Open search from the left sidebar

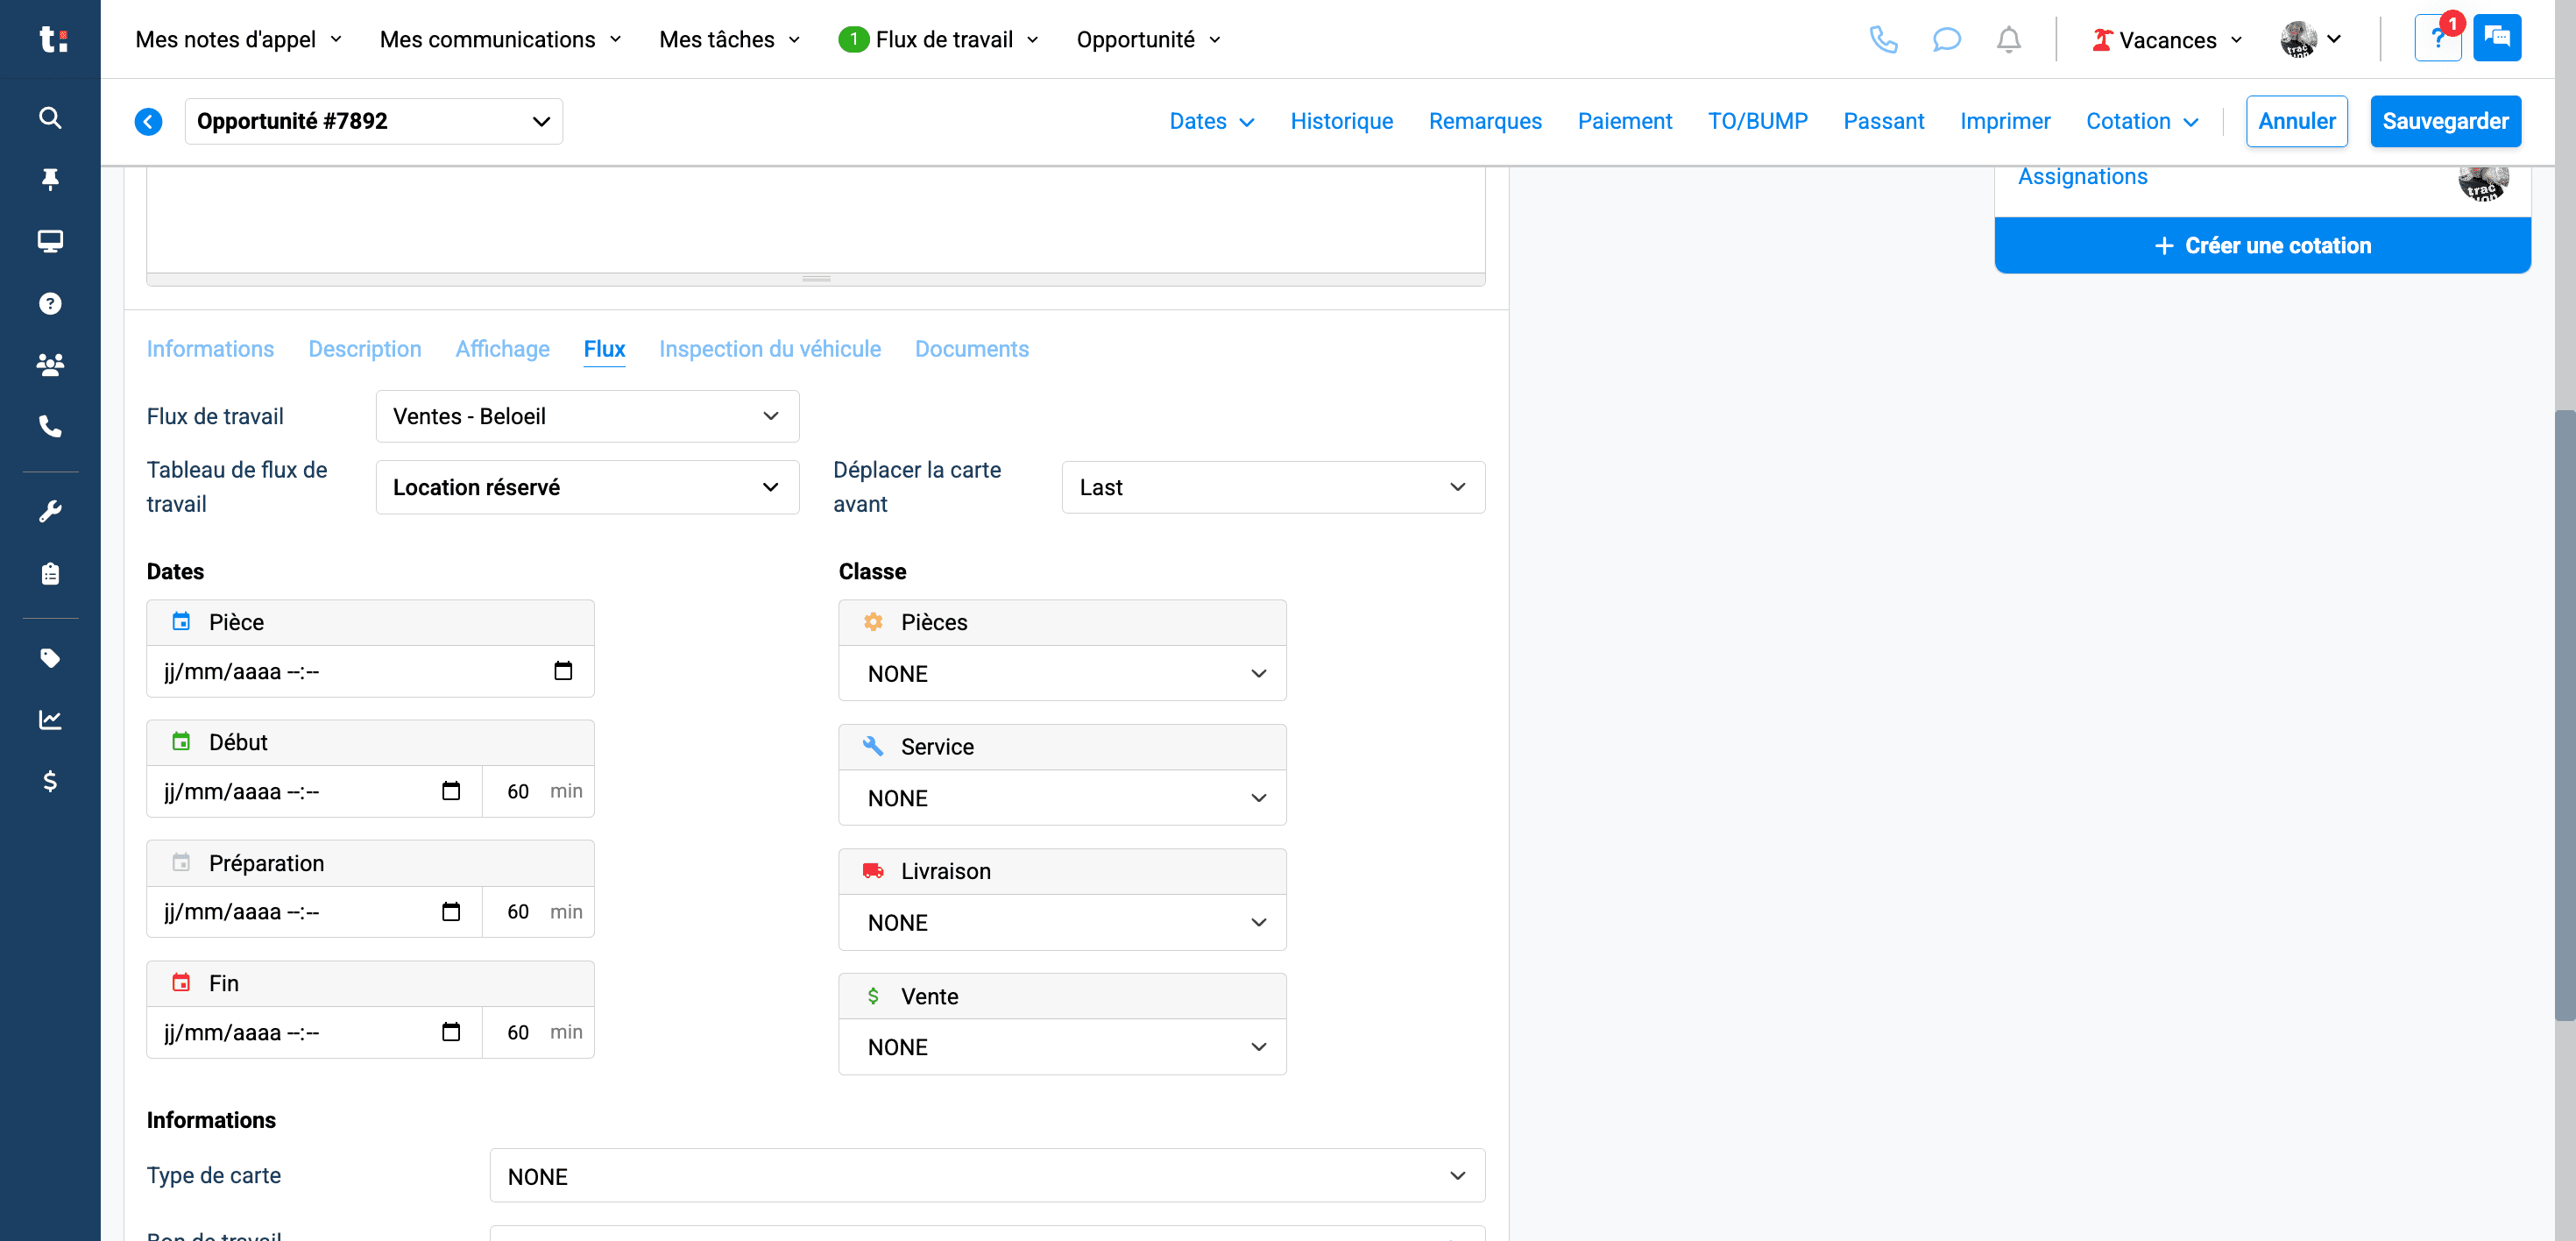coord(50,118)
